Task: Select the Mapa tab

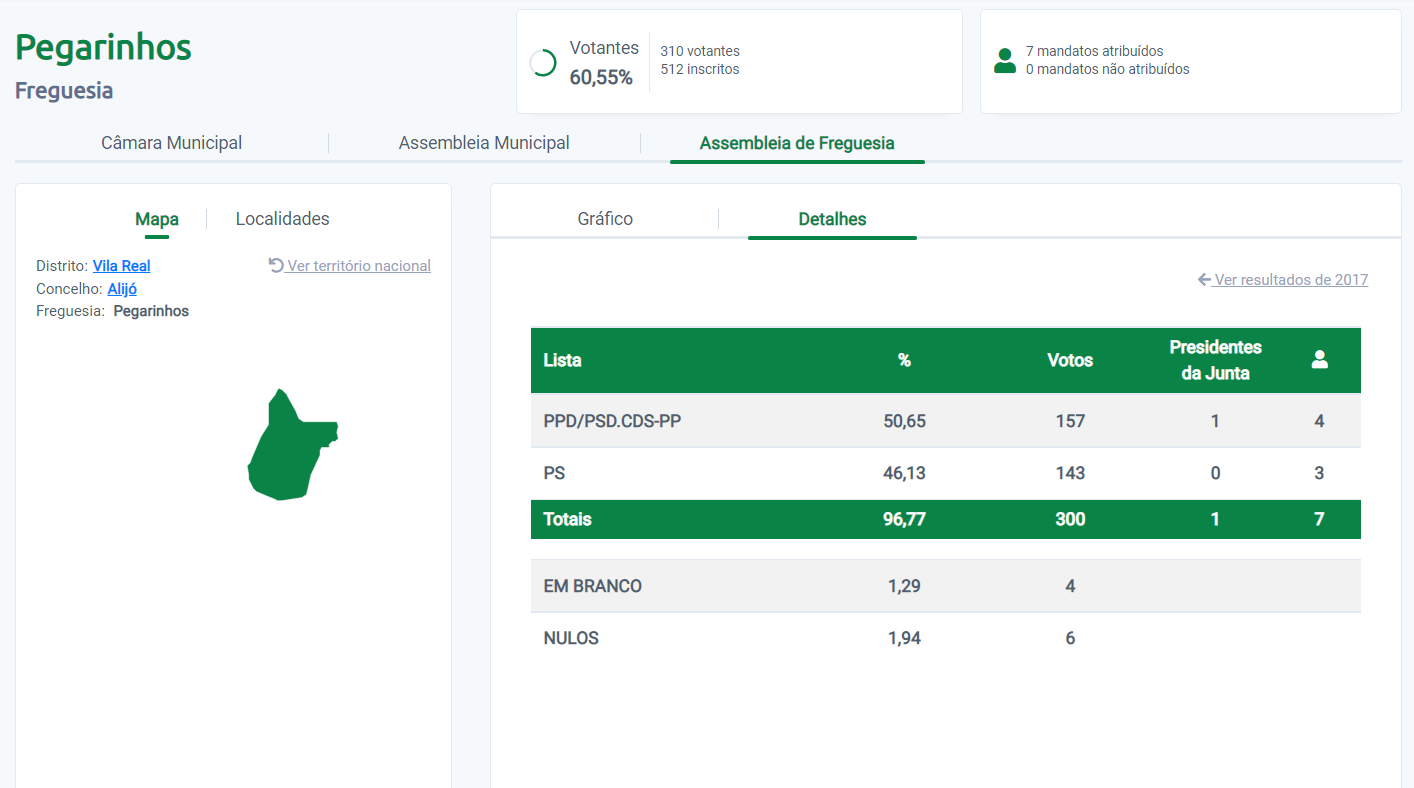Action: point(157,219)
